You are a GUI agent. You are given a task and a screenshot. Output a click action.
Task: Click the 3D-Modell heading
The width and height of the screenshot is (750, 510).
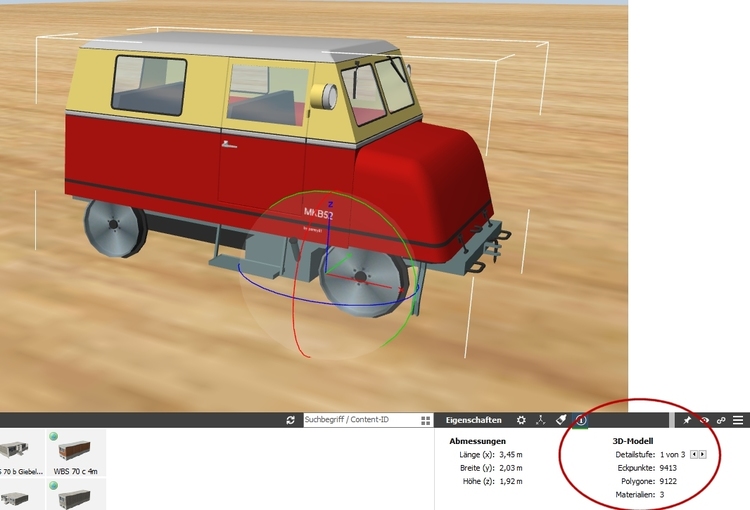click(x=633, y=441)
